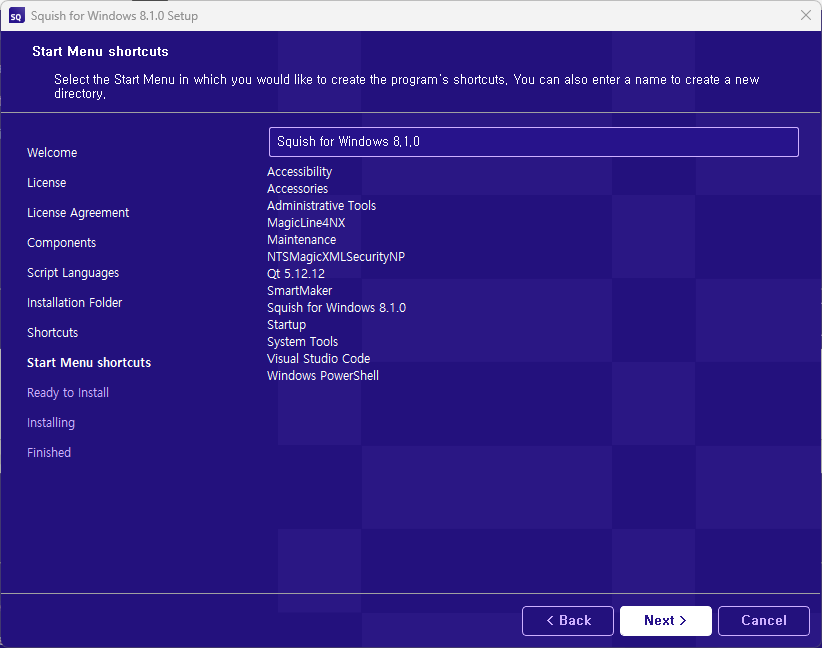Select Accessibility in the folder list
822x648 pixels.
coord(299,172)
